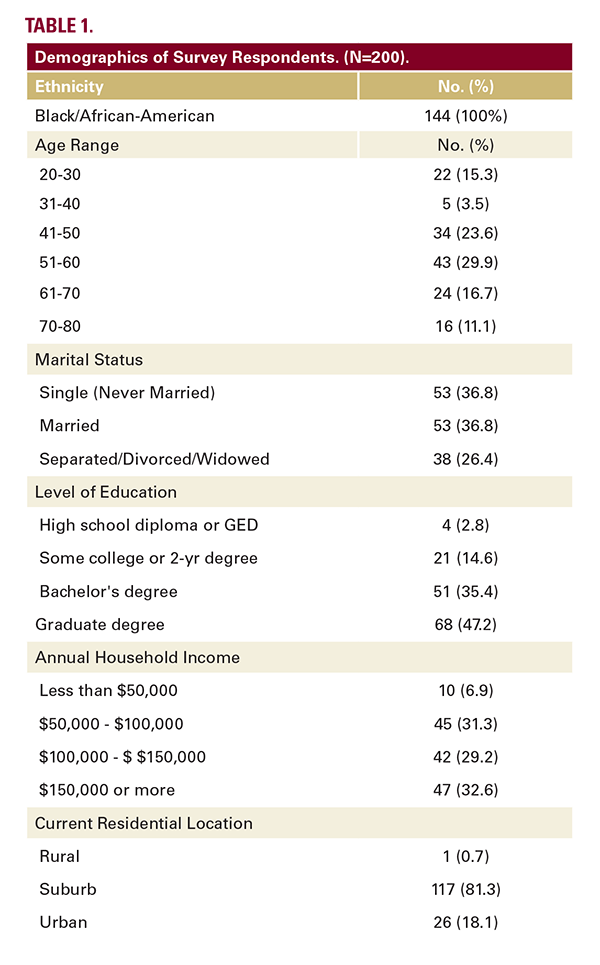Select the 43 (29.9) value
This screenshot has height=965, width=600.
(x=465, y=262)
